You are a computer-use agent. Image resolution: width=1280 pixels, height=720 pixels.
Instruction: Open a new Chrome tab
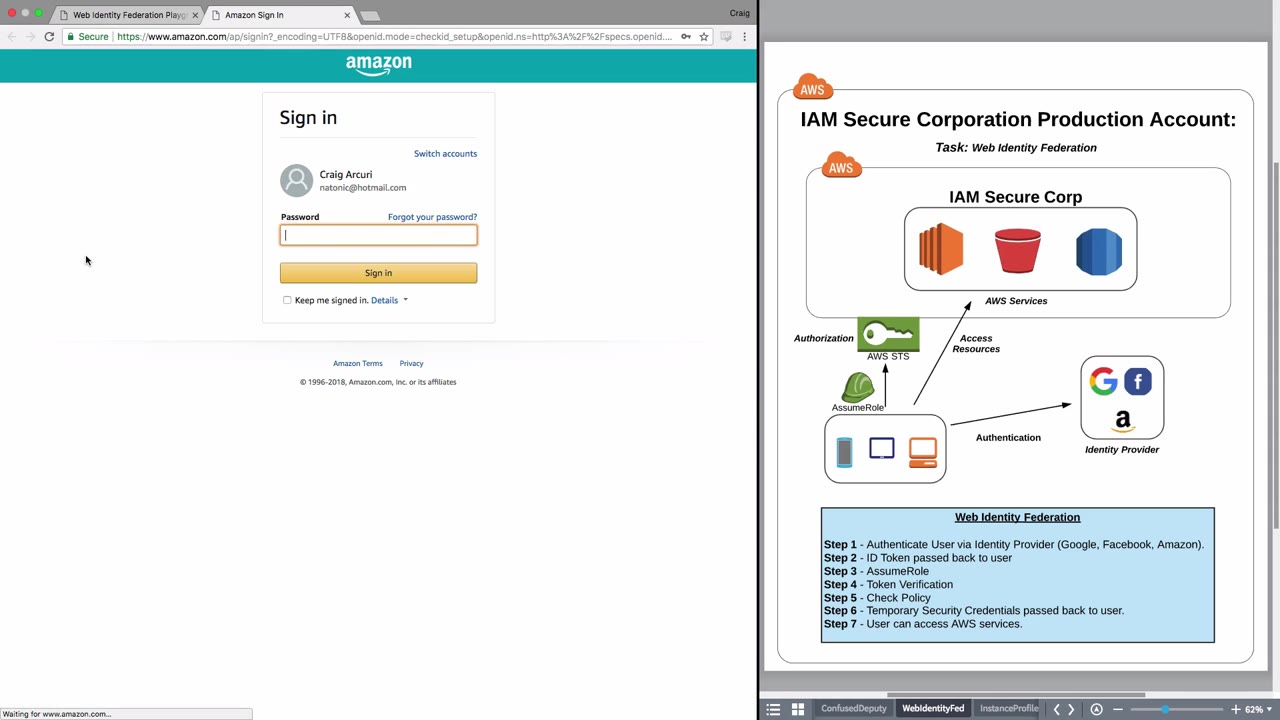click(370, 16)
